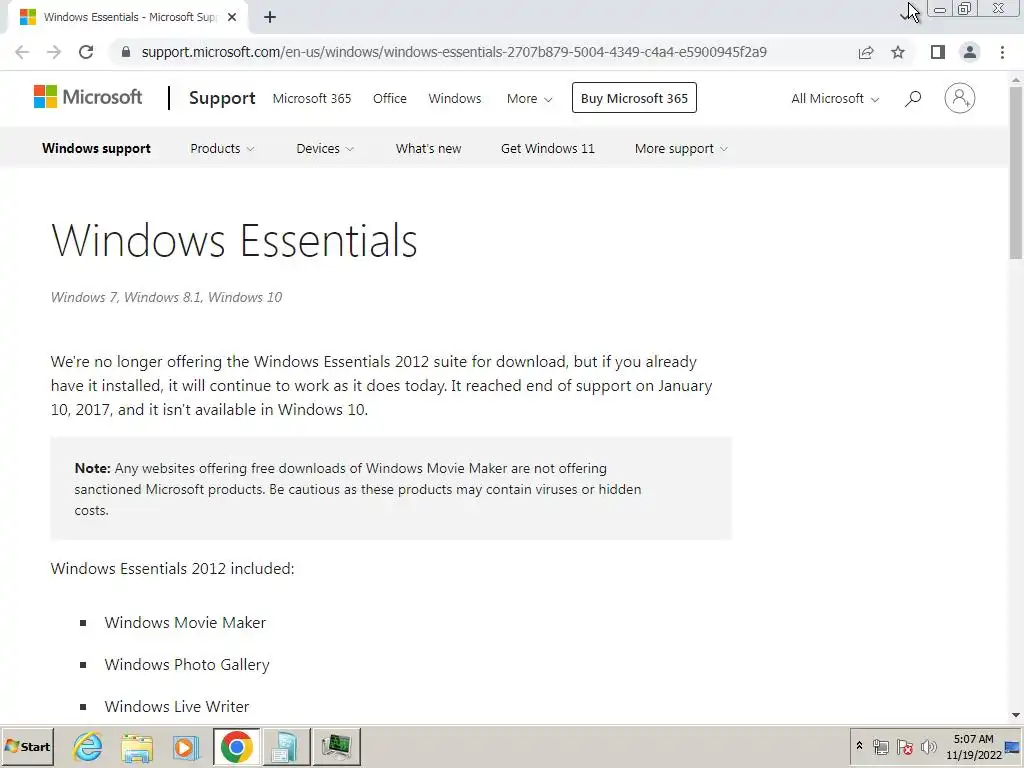Expand the More dropdown in Microsoft header
This screenshot has width=1024, height=768.
click(x=529, y=99)
